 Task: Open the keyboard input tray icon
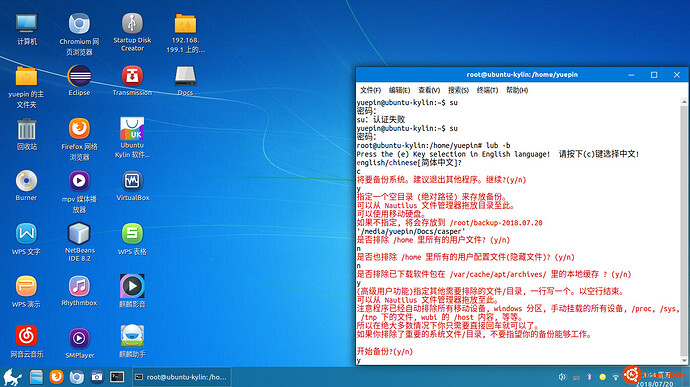pos(576,377)
